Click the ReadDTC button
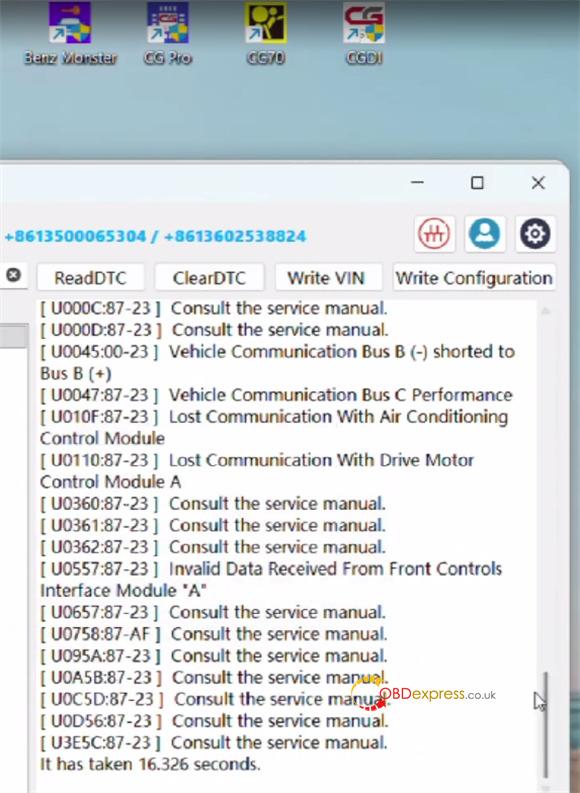Viewport: 580px width, 793px height. click(x=90, y=278)
